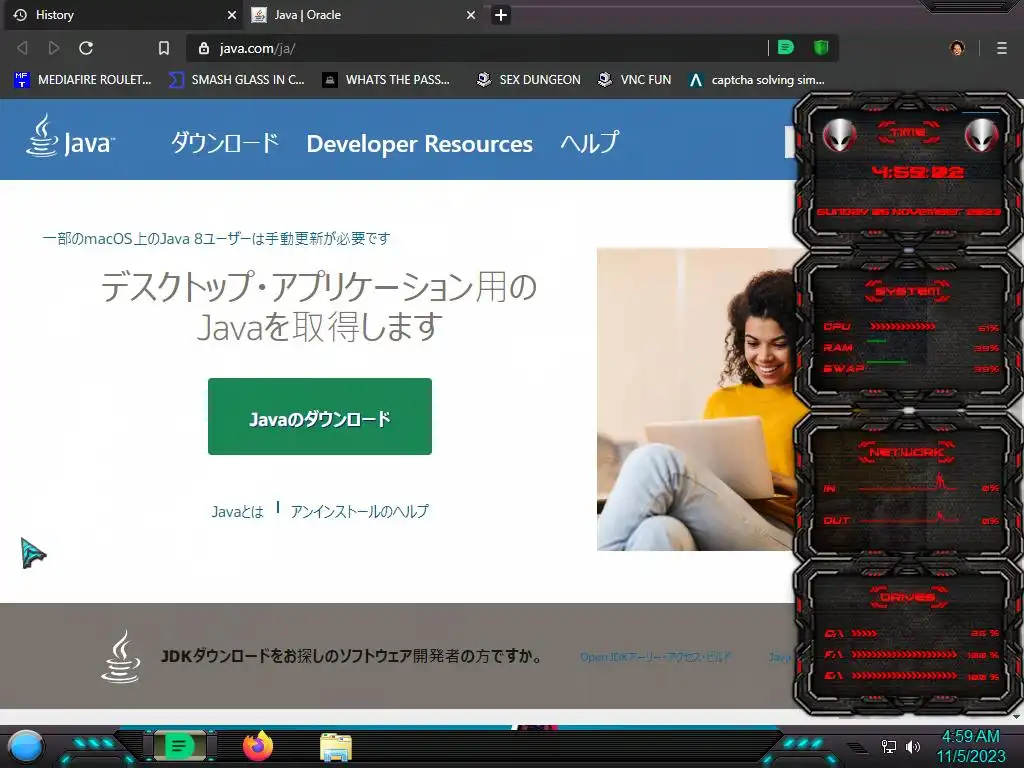Focus the java.com/ja/ address bar
This screenshot has height=768, width=1024.
click(x=483, y=48)
